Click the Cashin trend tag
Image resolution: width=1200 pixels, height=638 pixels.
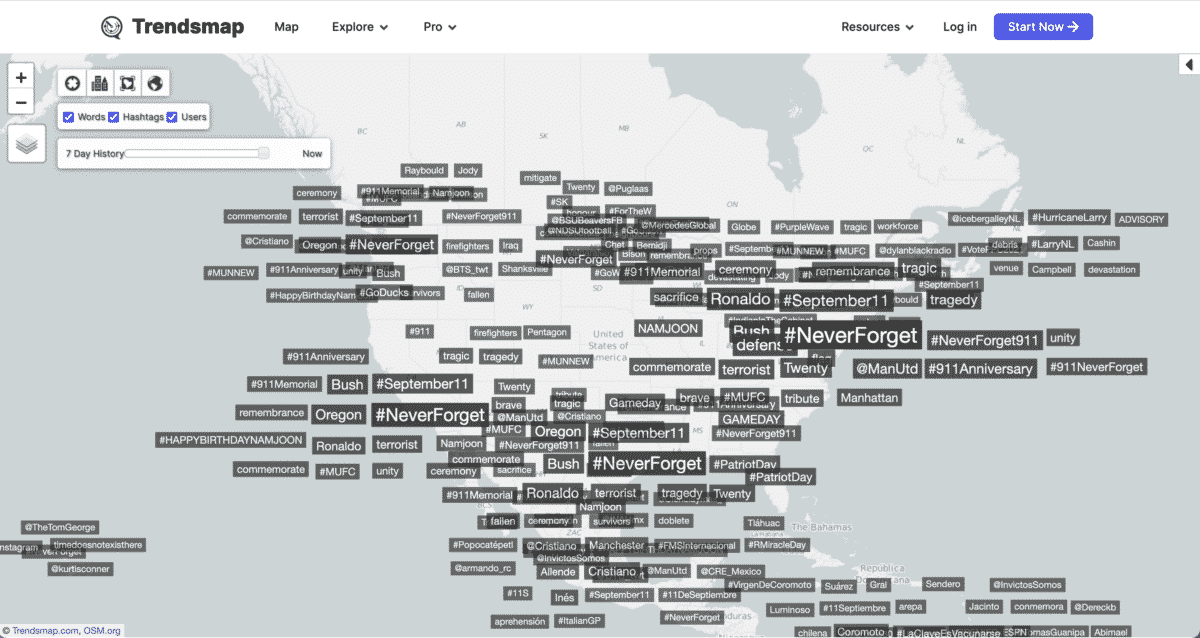[x=1101, y=243]
